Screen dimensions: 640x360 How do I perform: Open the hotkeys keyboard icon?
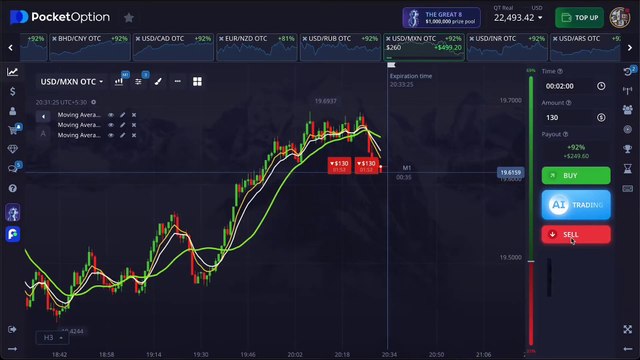(628, 188)
